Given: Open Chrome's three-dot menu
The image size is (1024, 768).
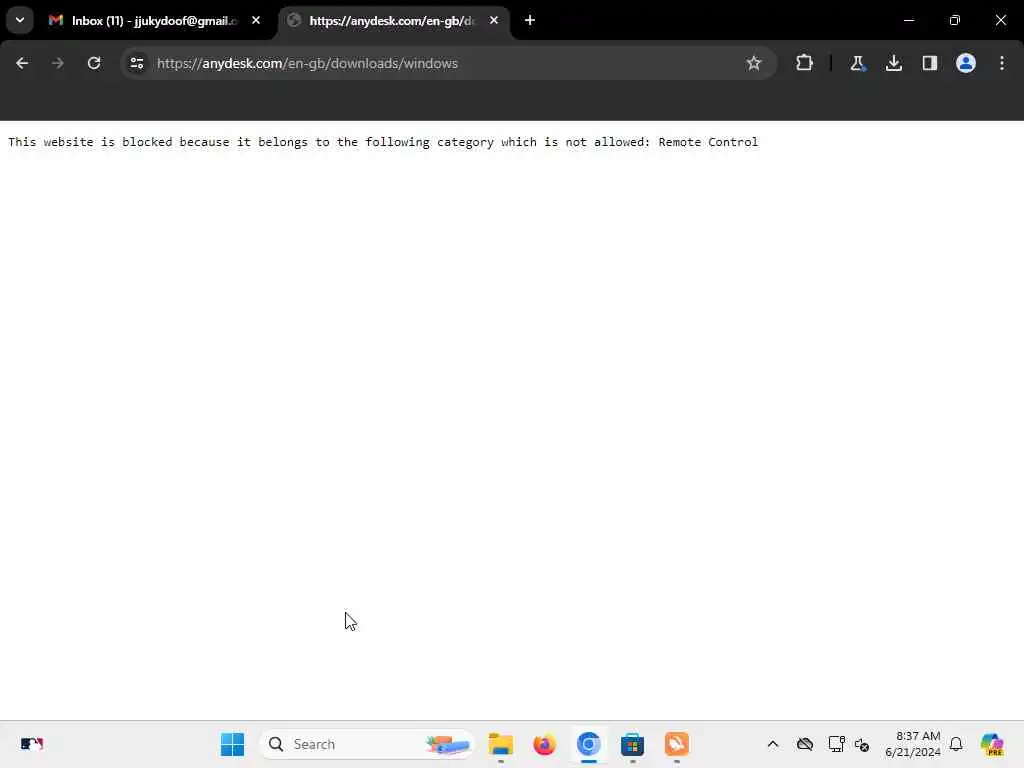Looking at the screenshot, I should 1001,63.
